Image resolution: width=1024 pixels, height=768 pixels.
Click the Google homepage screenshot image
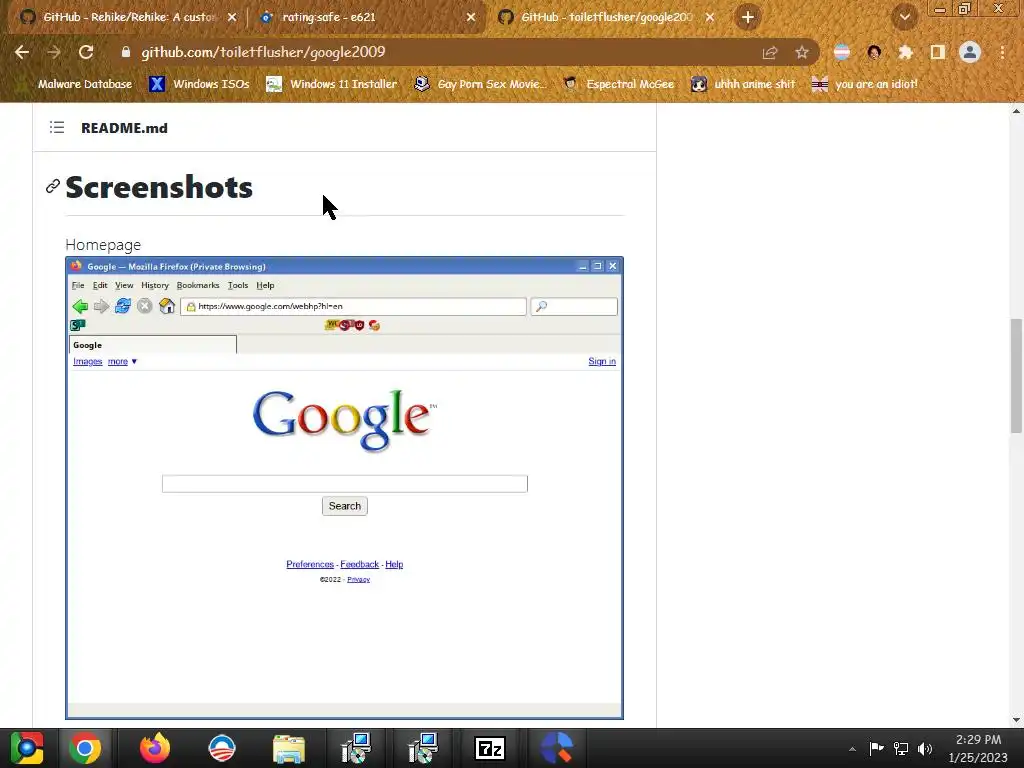tap(344, 488)
